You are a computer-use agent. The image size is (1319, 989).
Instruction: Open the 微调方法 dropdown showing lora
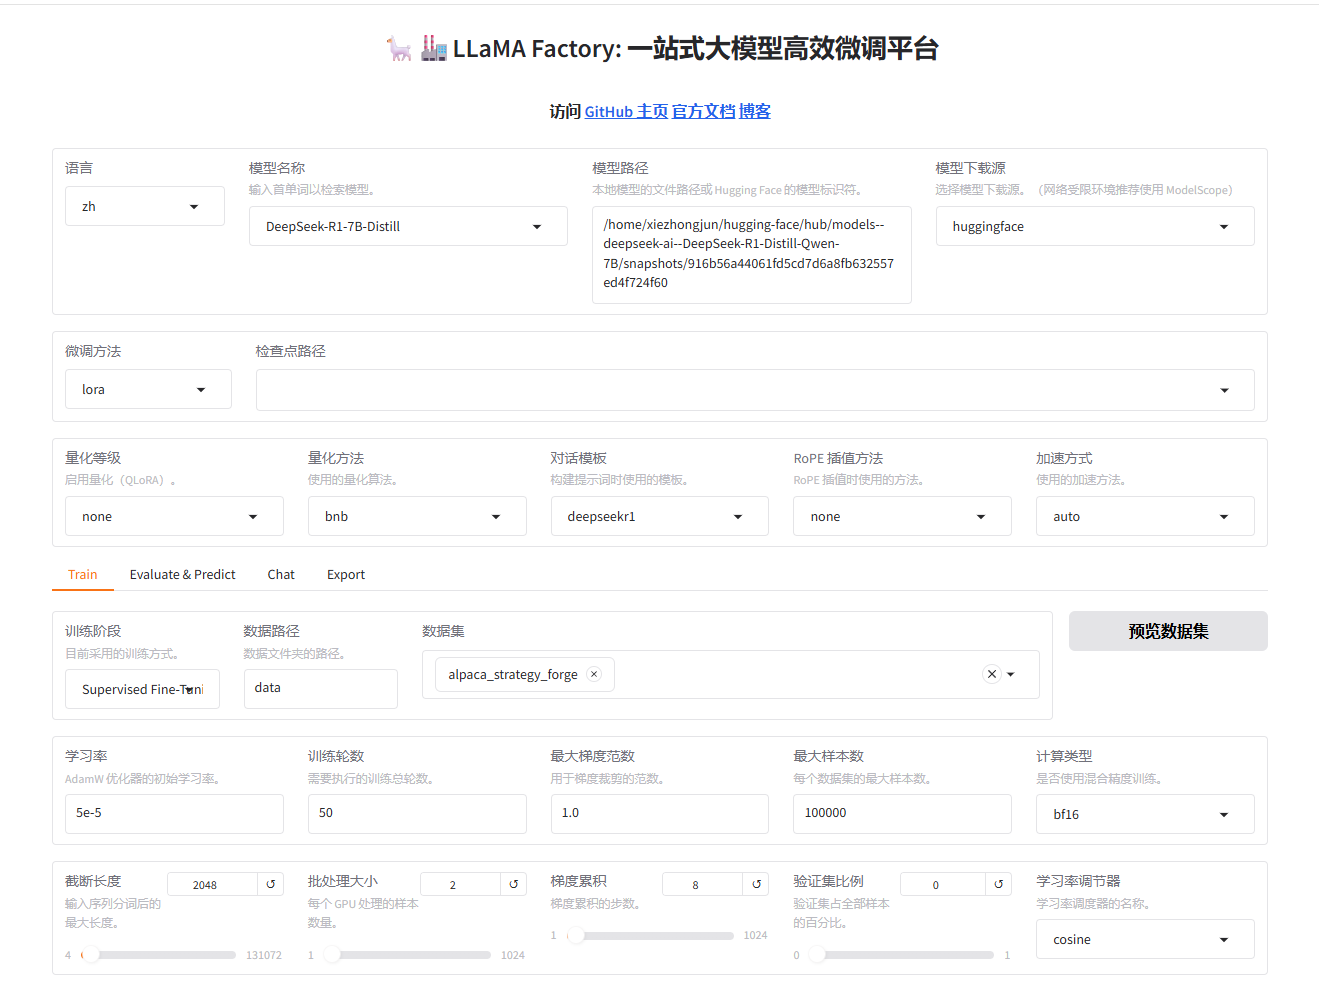point(148,389)
